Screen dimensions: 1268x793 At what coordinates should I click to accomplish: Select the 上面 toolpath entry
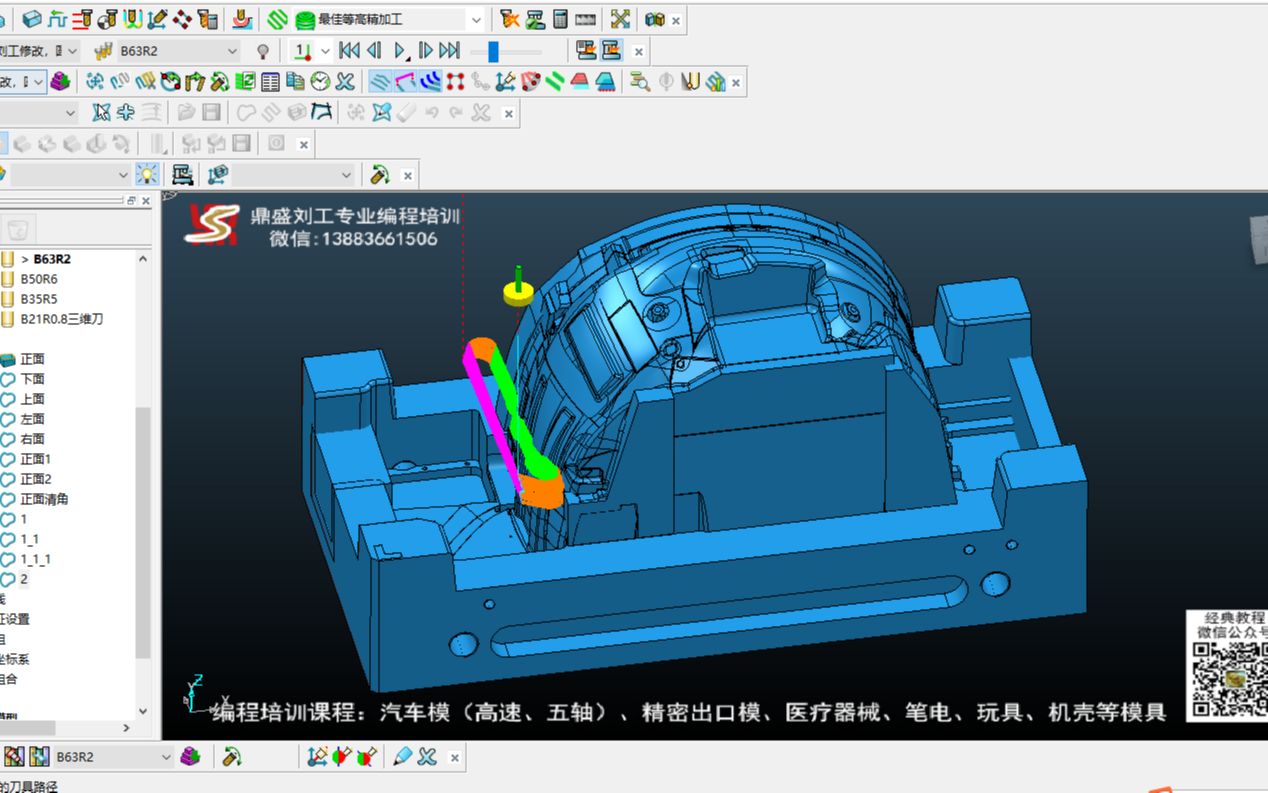click(x=32, y=399)
